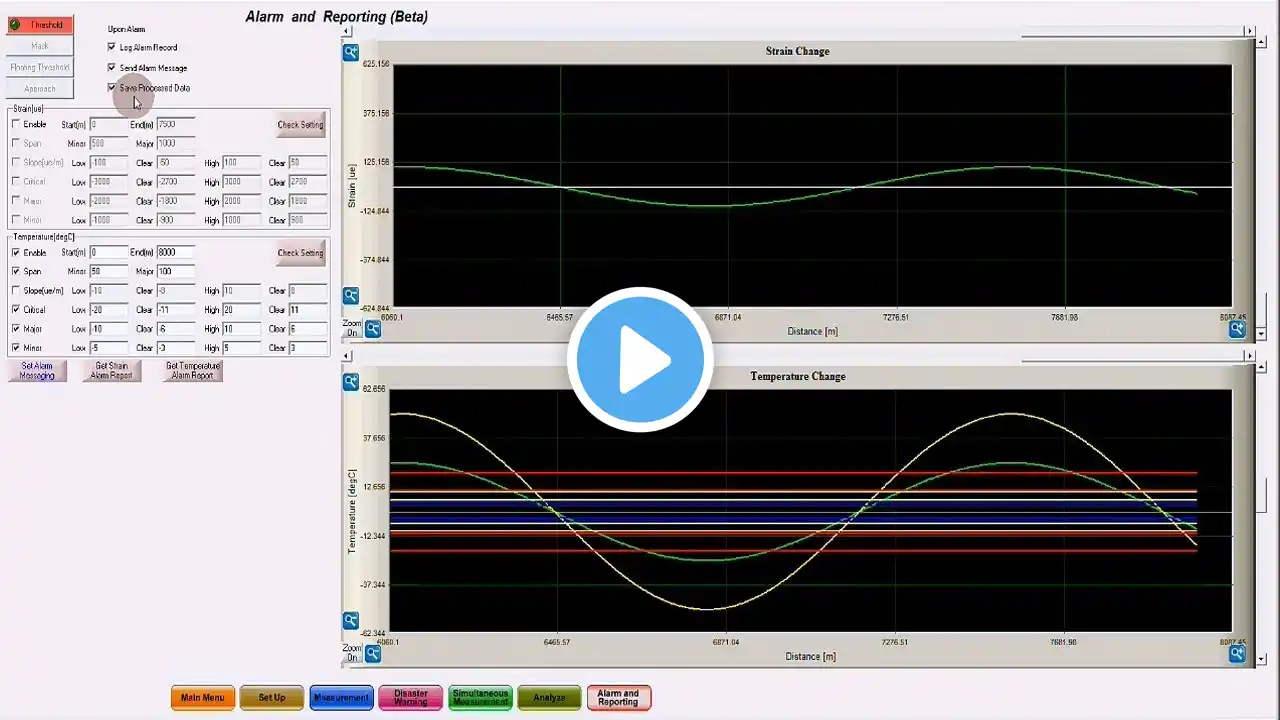Switch to the Disaster Warning tab
The width and height of the screenshot is (1280, 720).
click(410, 698)
